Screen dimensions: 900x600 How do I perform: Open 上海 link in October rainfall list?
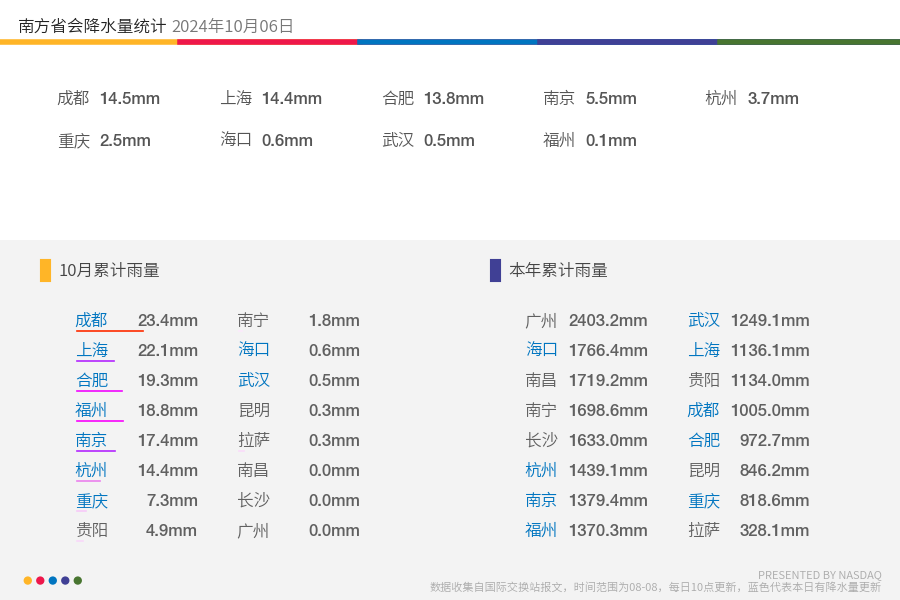click(x=92, y=350)
